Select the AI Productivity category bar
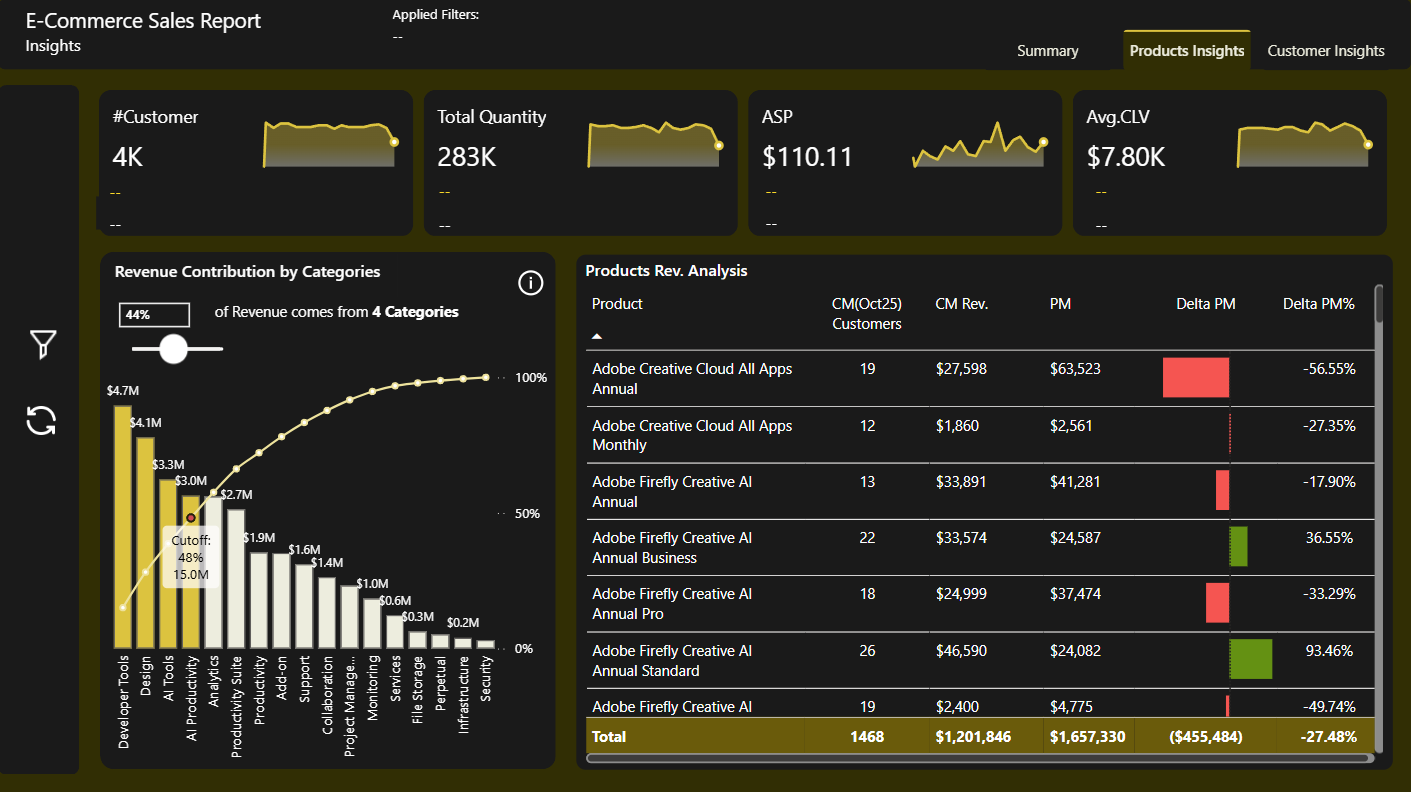Image resolution: width=1412 pixels, height=792 pixels. [191, 572]
